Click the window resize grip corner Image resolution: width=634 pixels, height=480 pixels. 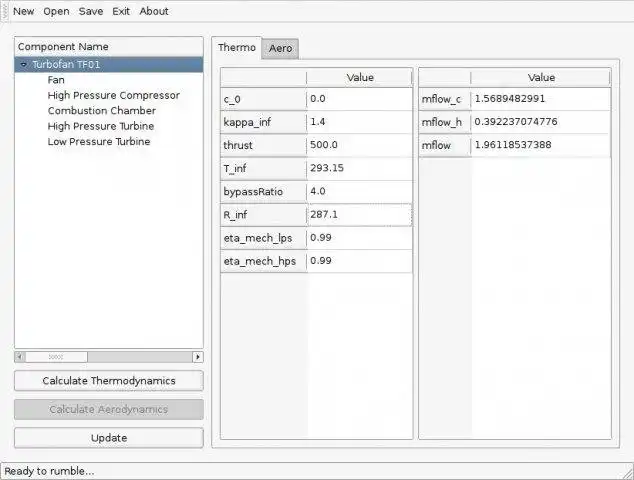(x=628, y=474)
